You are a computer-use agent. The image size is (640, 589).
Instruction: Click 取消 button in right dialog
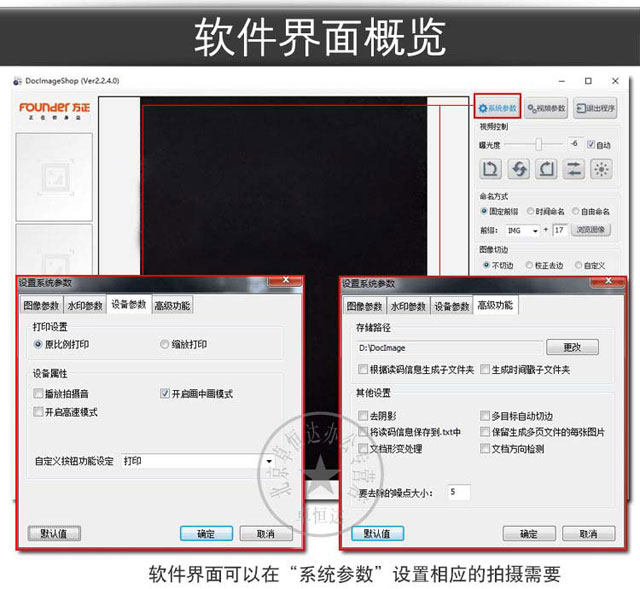tap(589, 533)
